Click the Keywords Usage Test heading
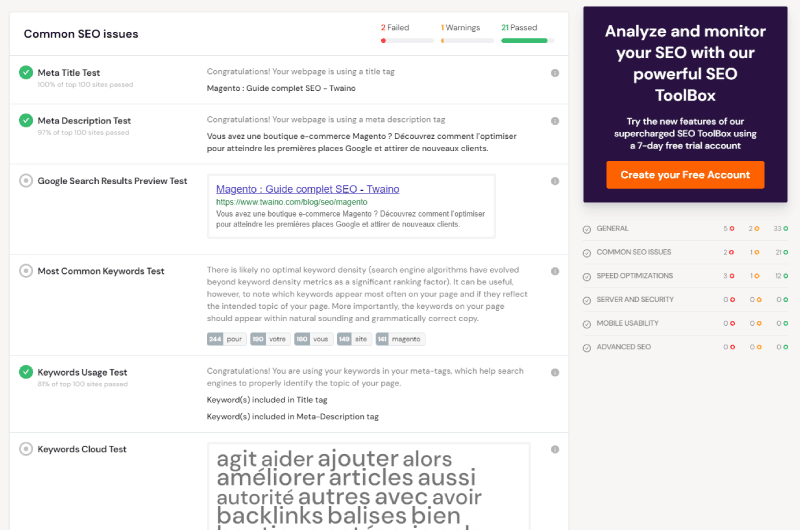 [82, 372]
